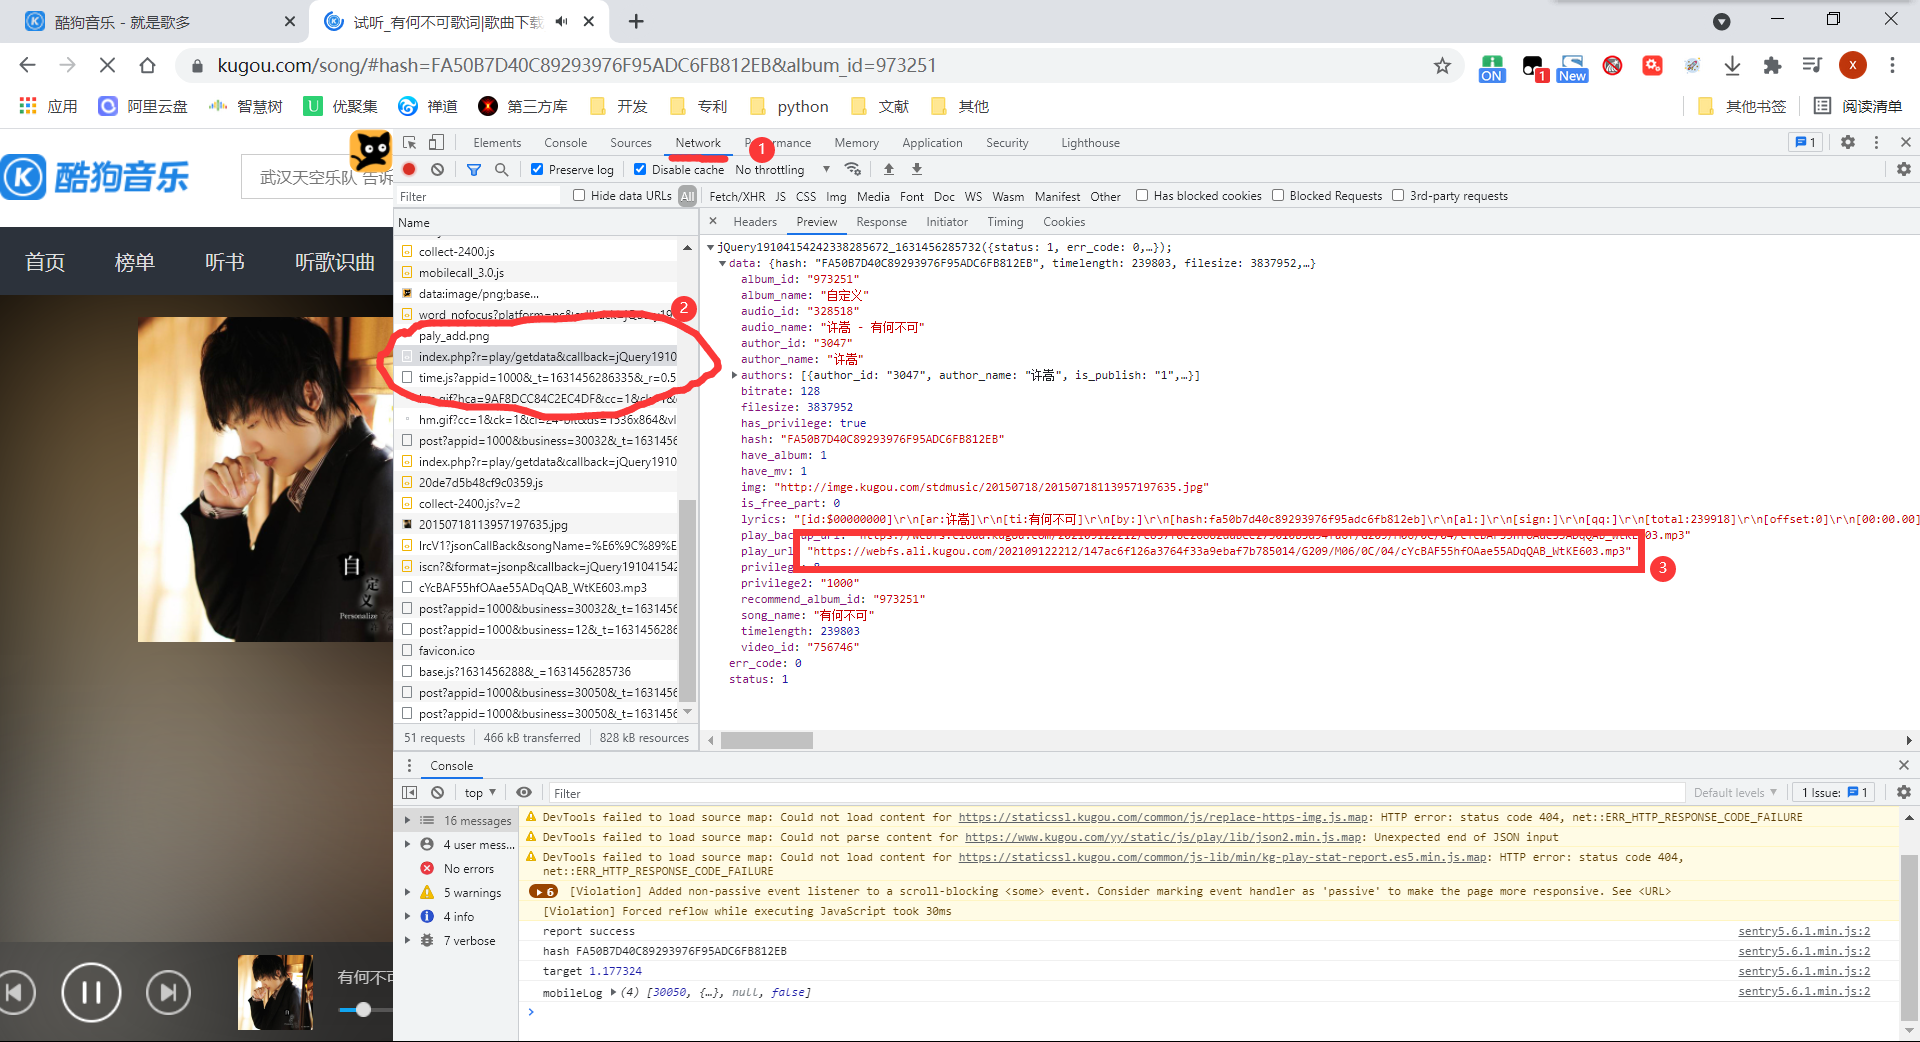Switch to Application panel tab
The image size is (1920, 1042).
932,143
